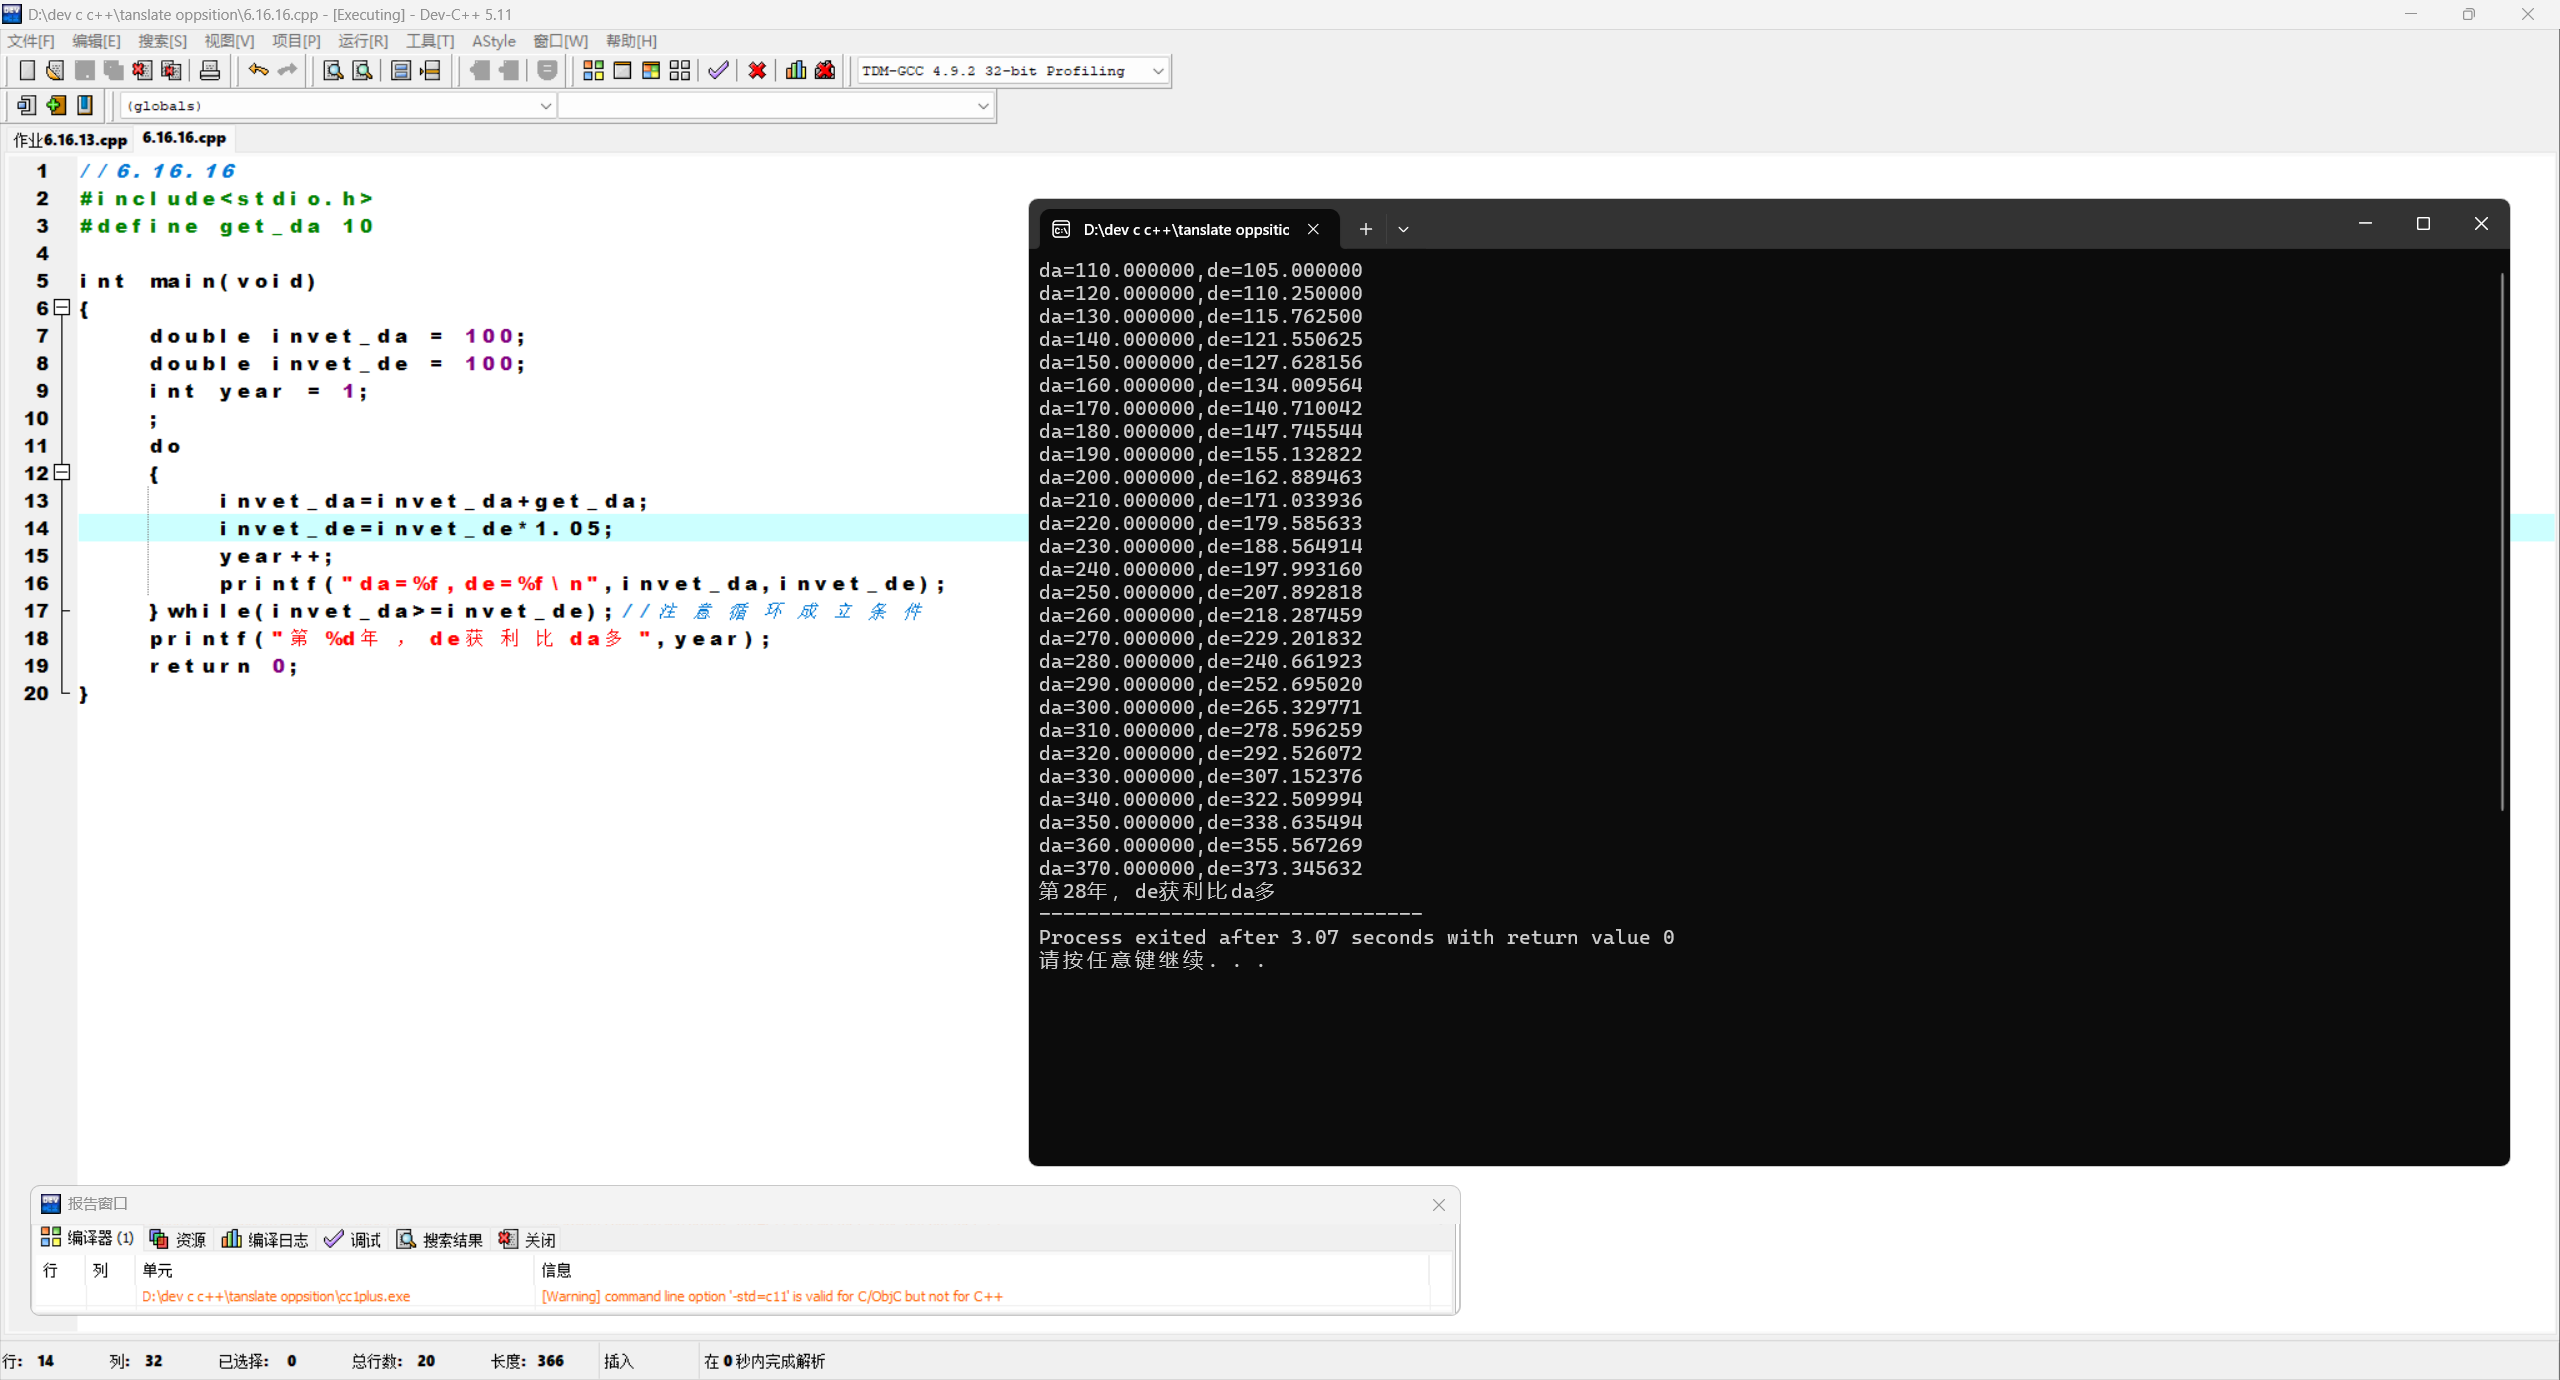The image size is (2560, 1380).
Task: Click the Print toolbar icon
Action: tap(210, 70)
